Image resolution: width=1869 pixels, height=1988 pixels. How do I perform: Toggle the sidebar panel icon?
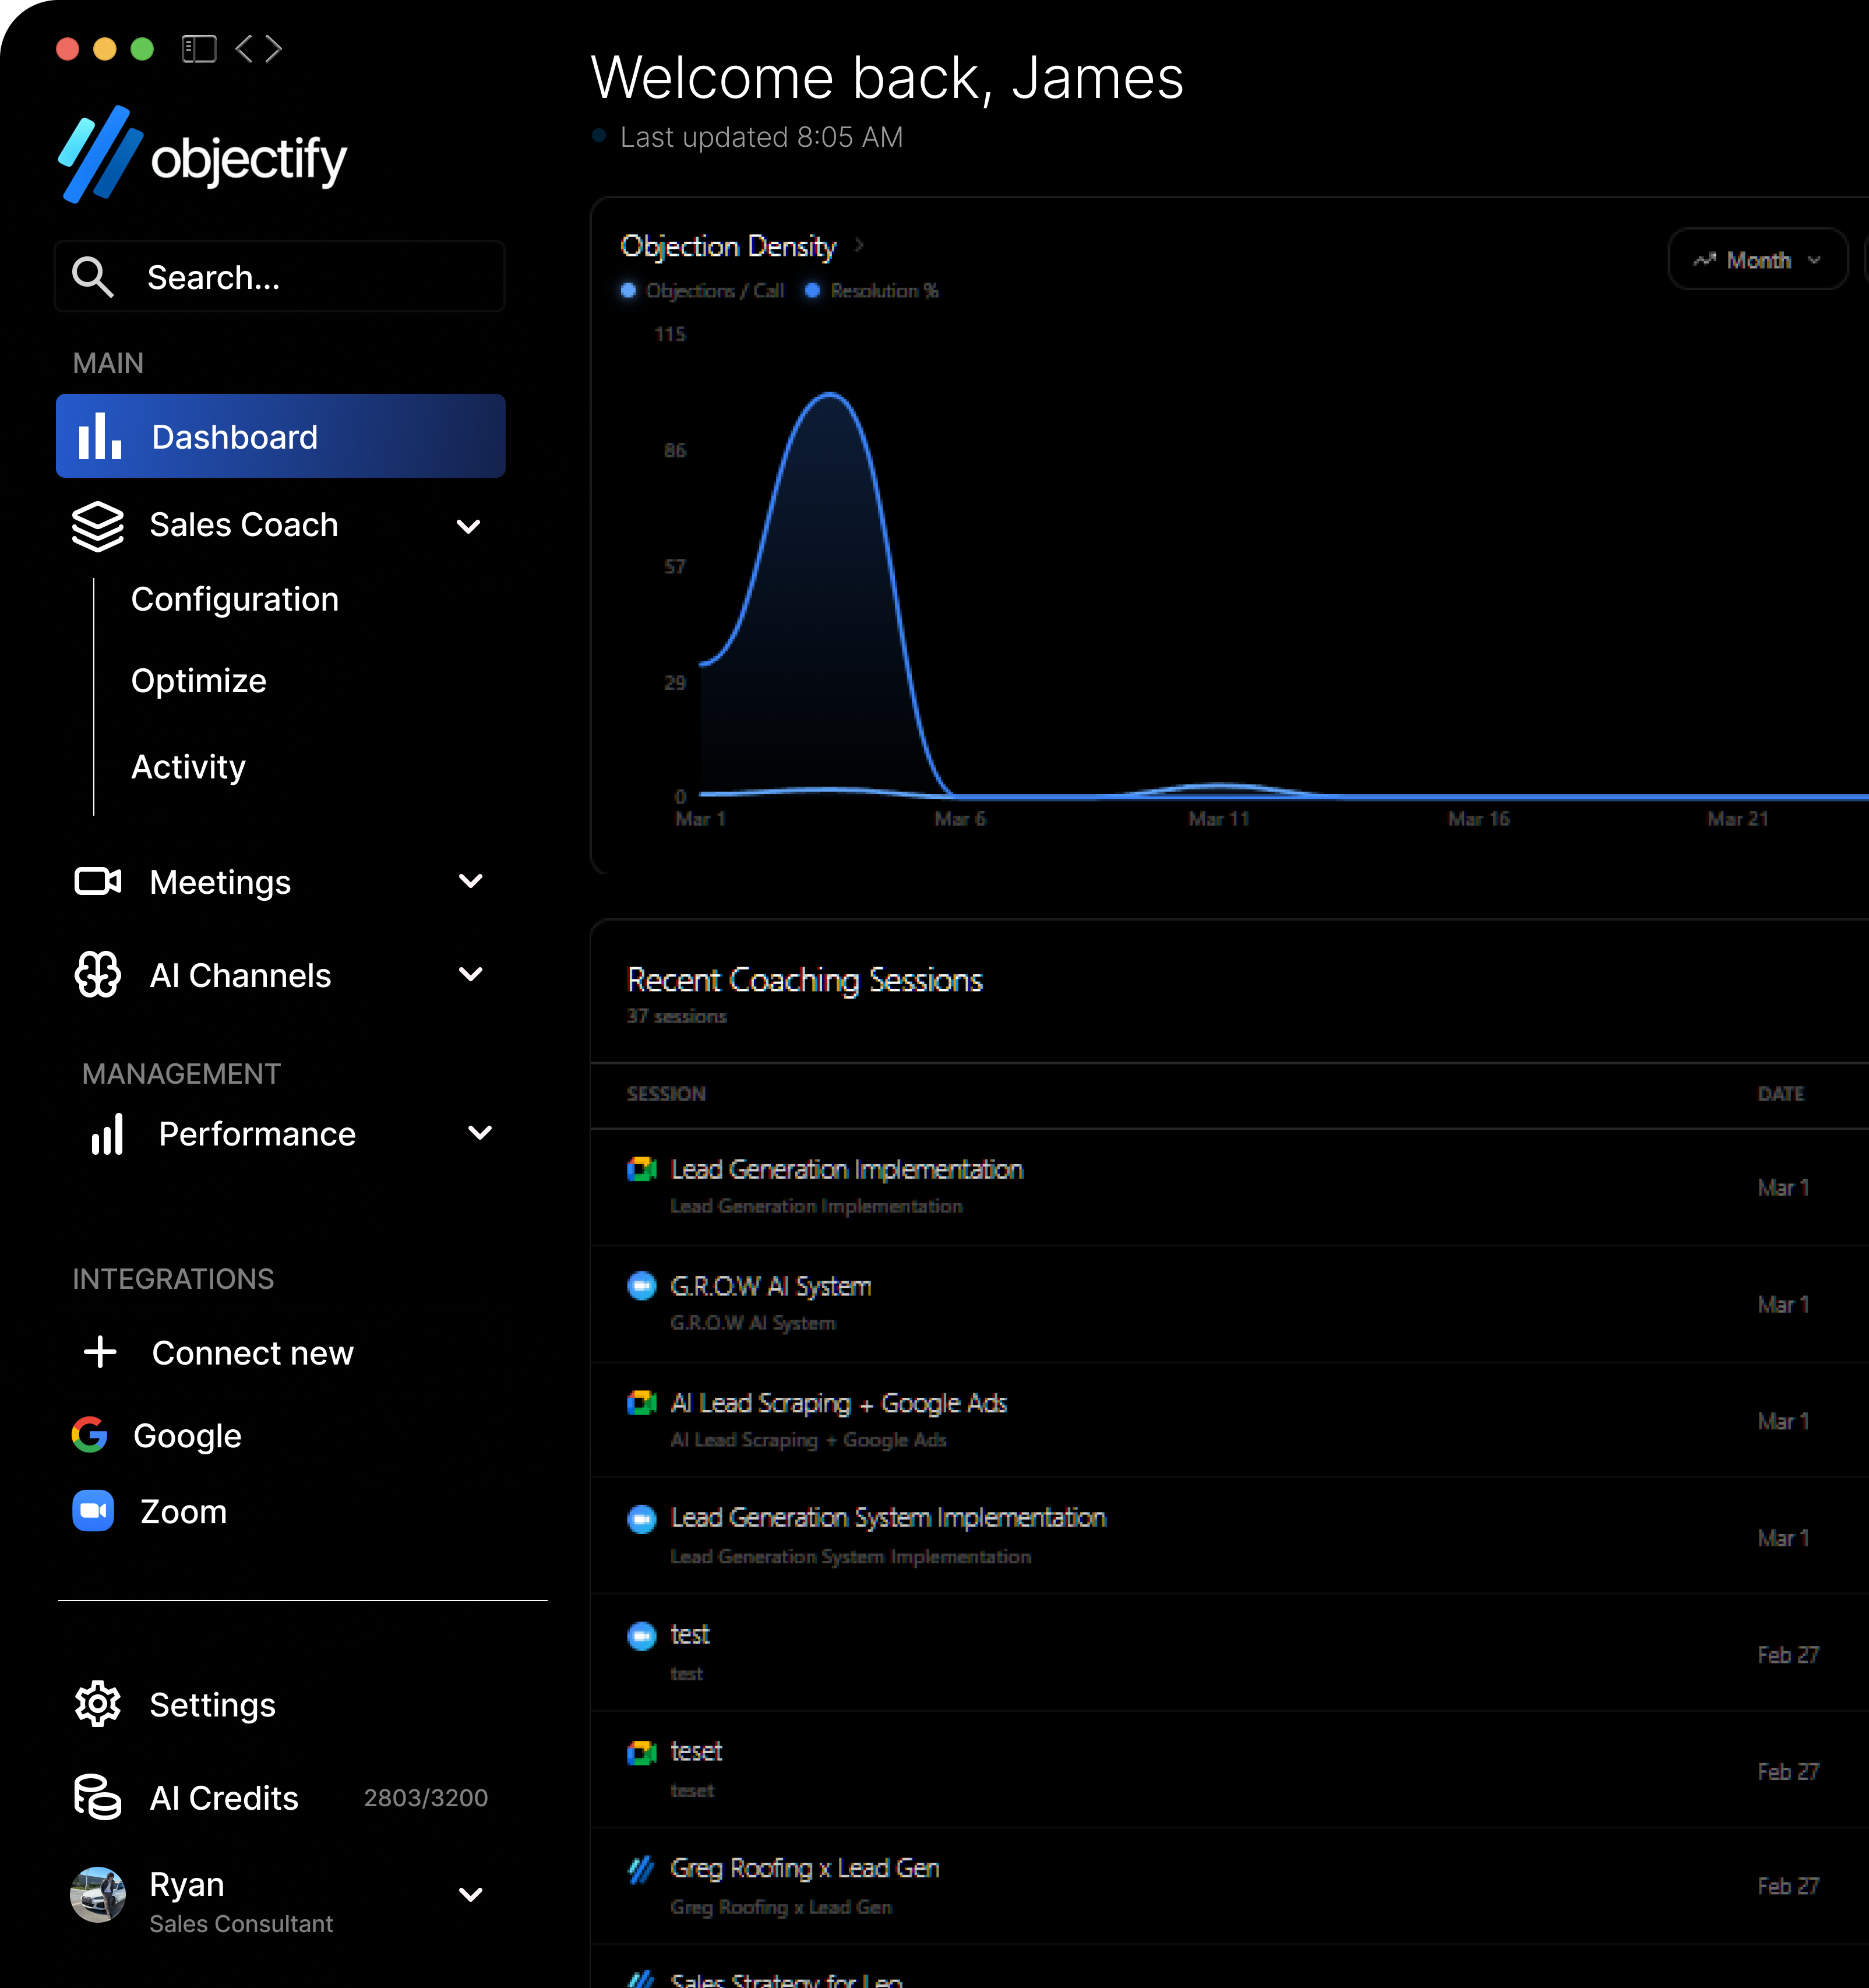point(199,48)
